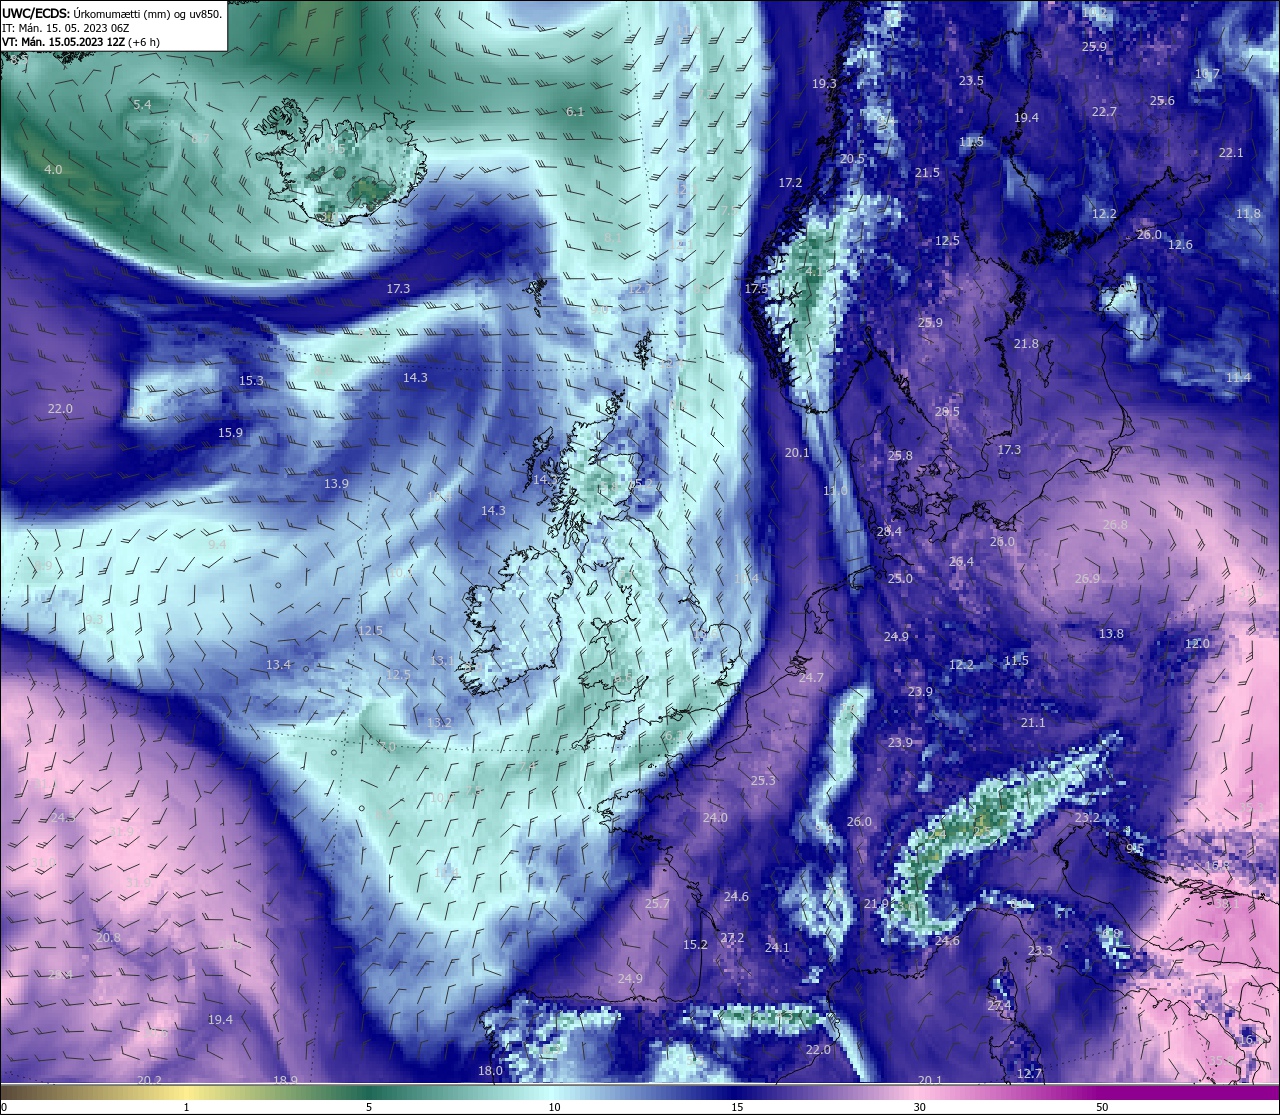Click the 22.7 map value

coord(1104,112)
